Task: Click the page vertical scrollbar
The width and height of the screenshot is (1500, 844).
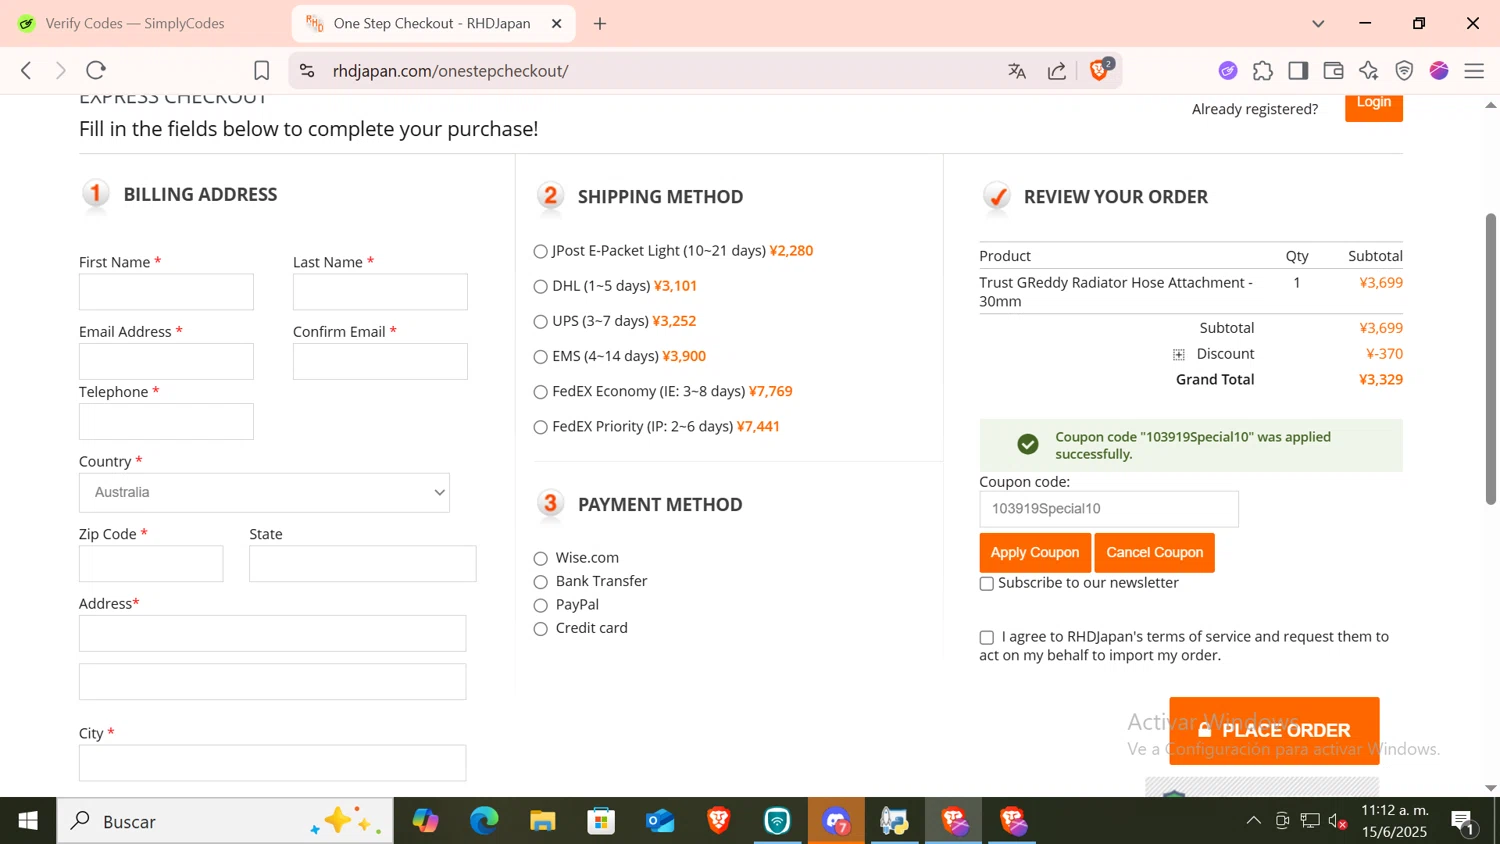Action: (1490, 358)
